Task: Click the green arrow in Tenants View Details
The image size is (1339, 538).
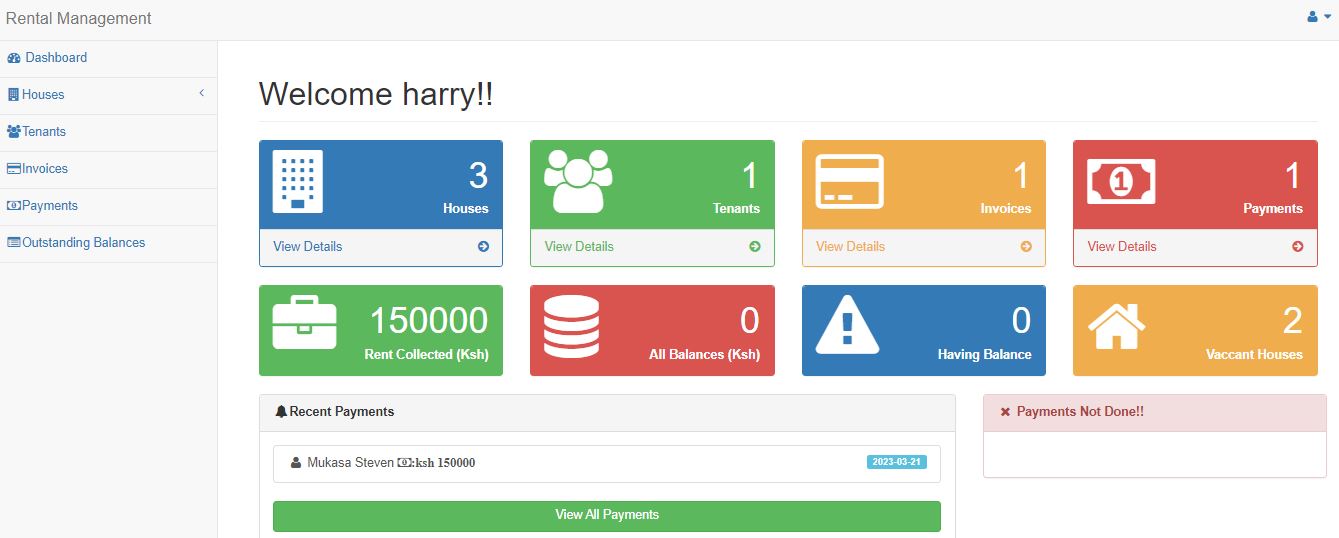Action: coord(755,246)
